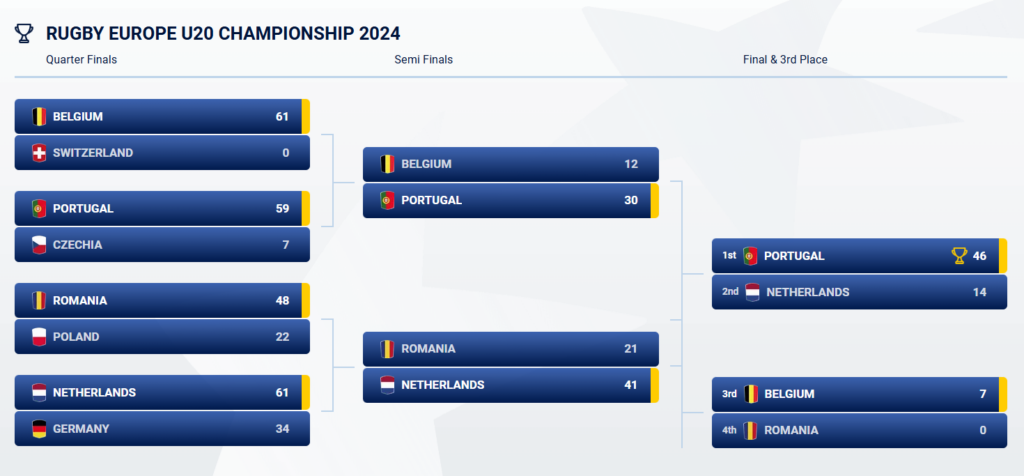Select the Semi Finals stage heading

coord(423,59)
